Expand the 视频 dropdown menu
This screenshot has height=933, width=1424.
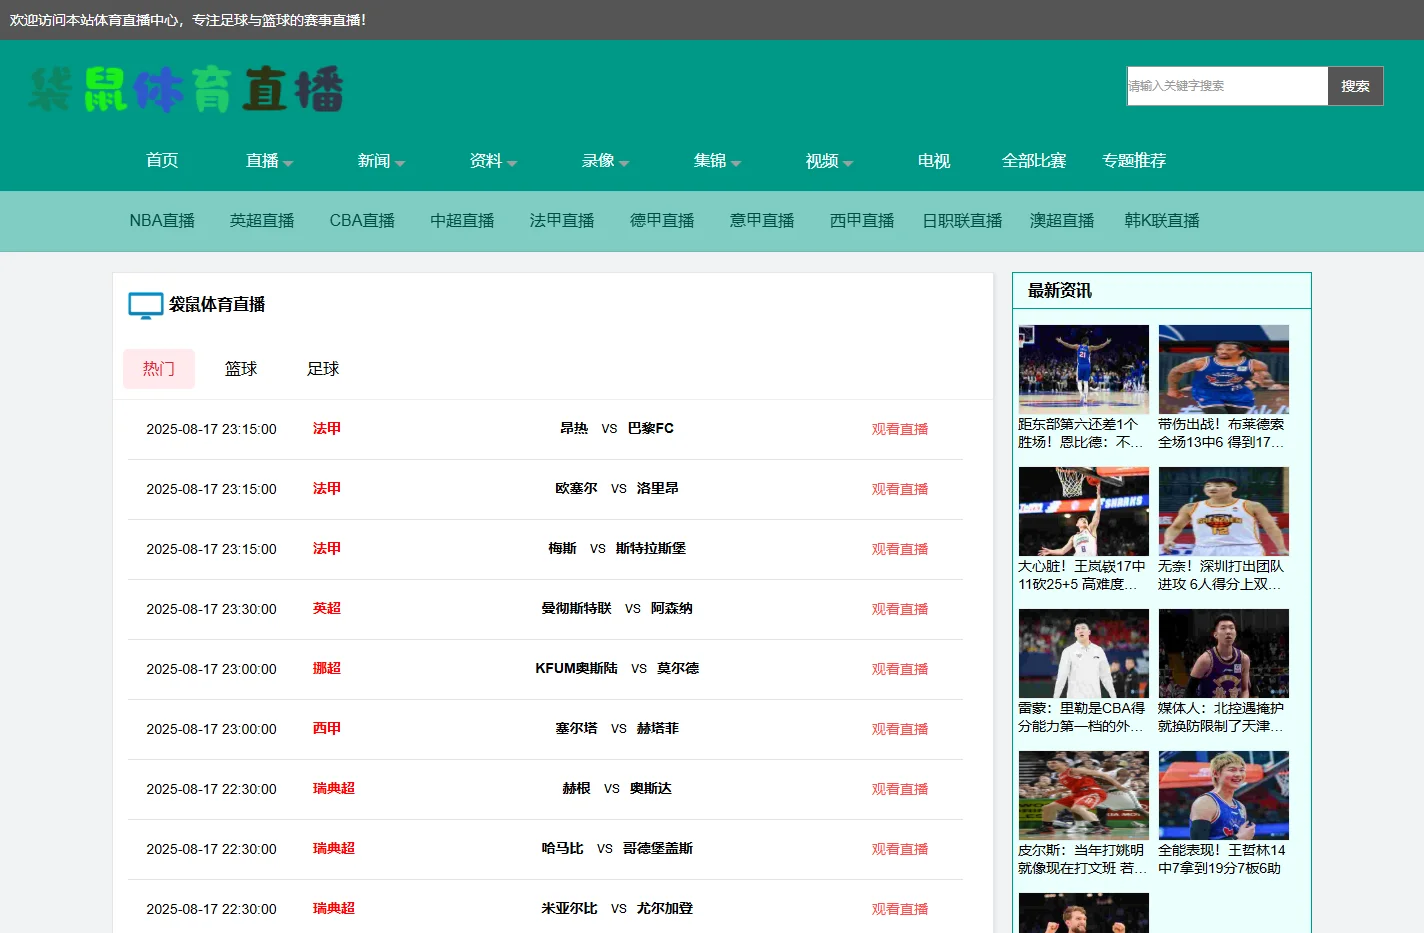point(829,161)
